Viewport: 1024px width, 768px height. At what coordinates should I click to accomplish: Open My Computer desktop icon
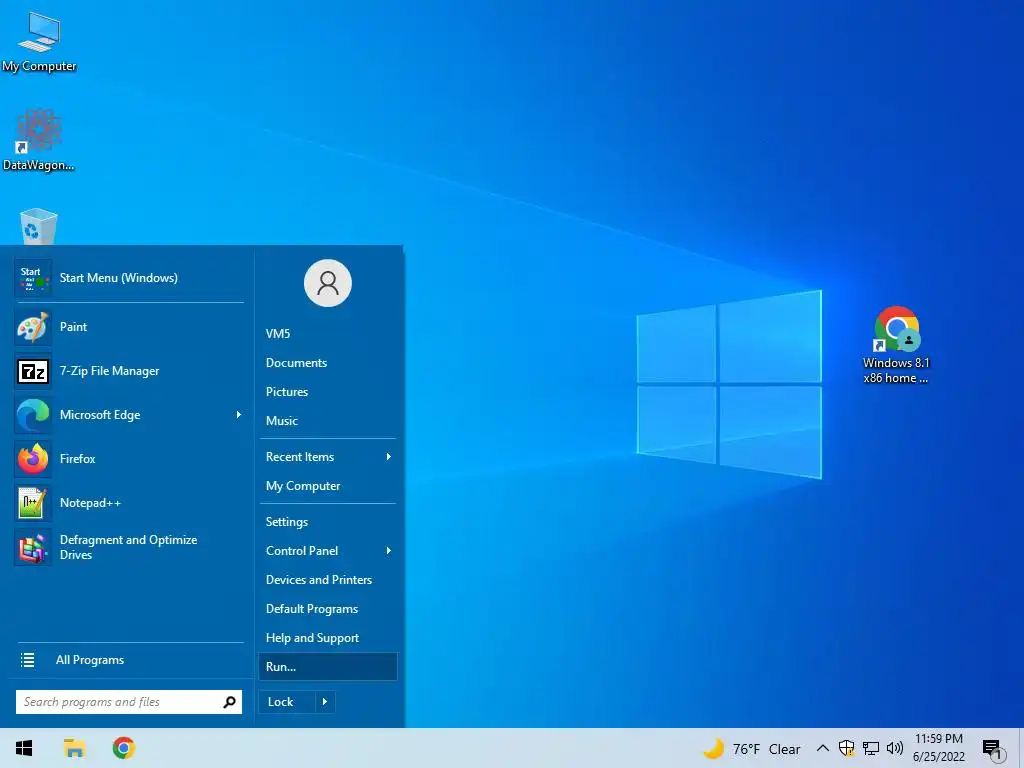pos(39,40)
